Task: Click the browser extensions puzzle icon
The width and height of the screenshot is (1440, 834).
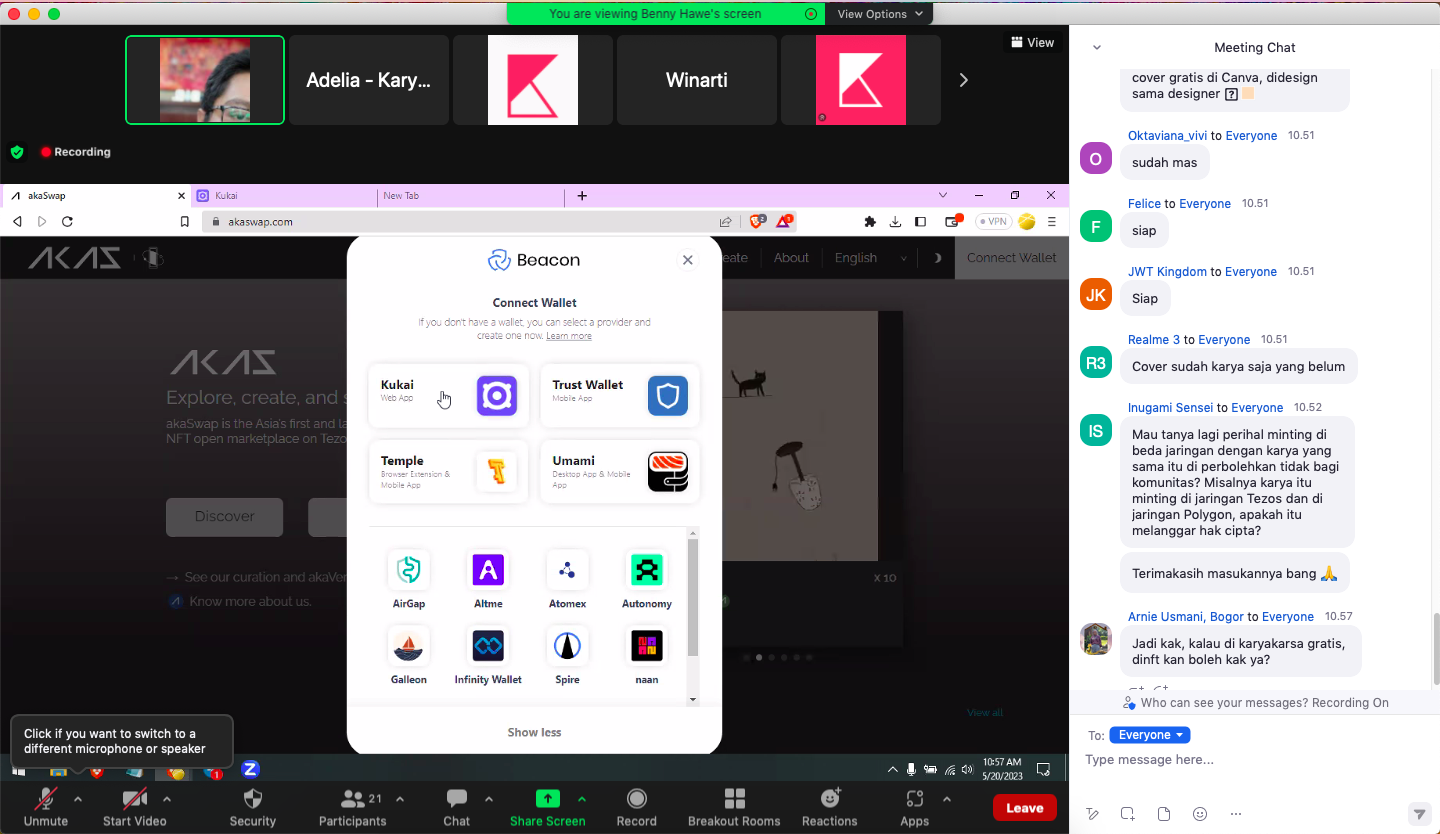Action: (x=870, y=222)
